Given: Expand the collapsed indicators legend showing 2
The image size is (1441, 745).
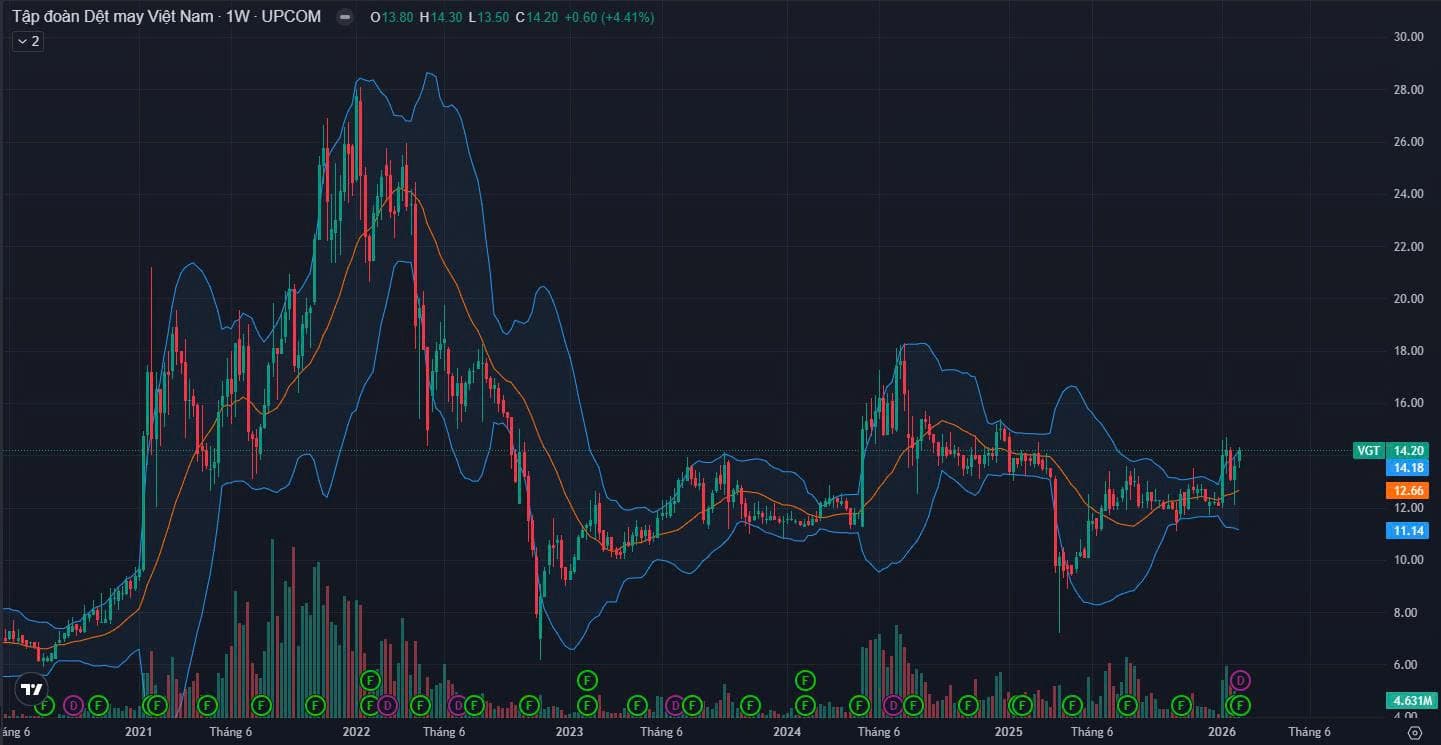Looking at the screenshot, I should 27,41.
